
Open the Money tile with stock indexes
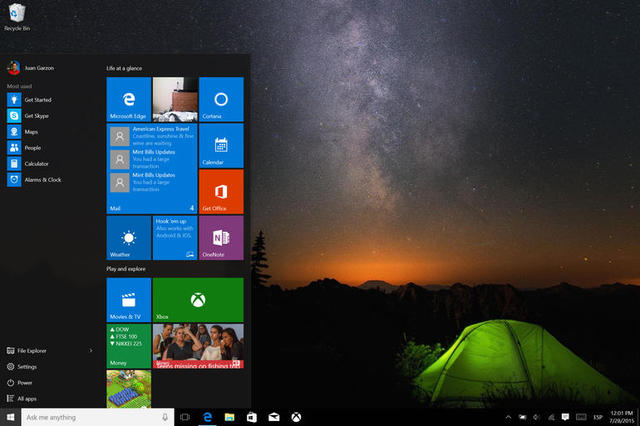coord(129,346)
